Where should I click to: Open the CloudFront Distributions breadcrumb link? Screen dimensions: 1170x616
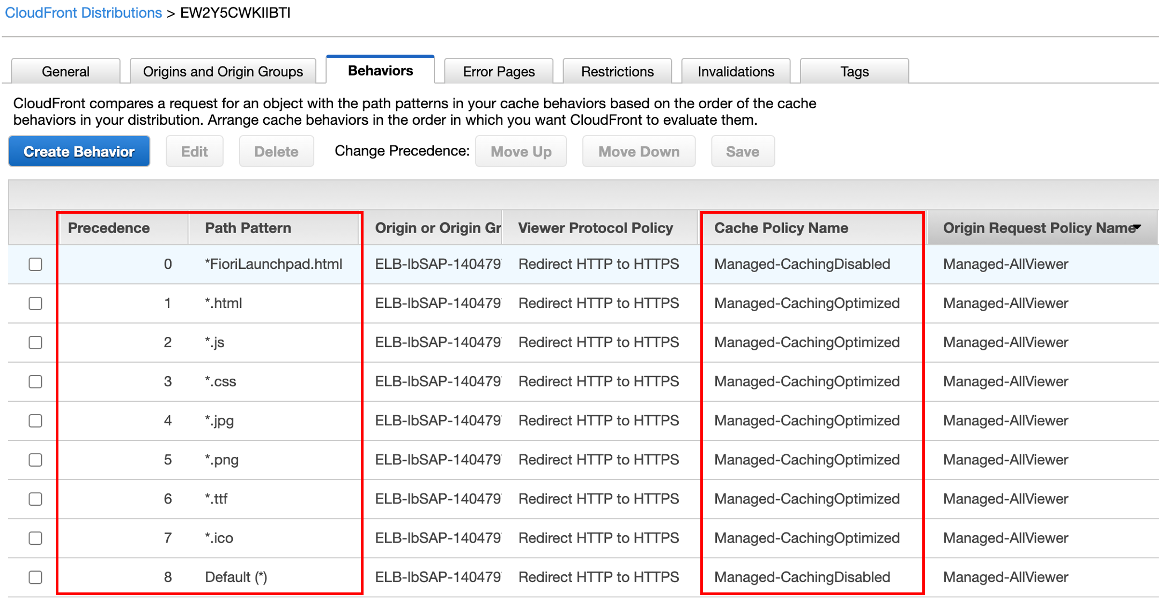point(83,13)
